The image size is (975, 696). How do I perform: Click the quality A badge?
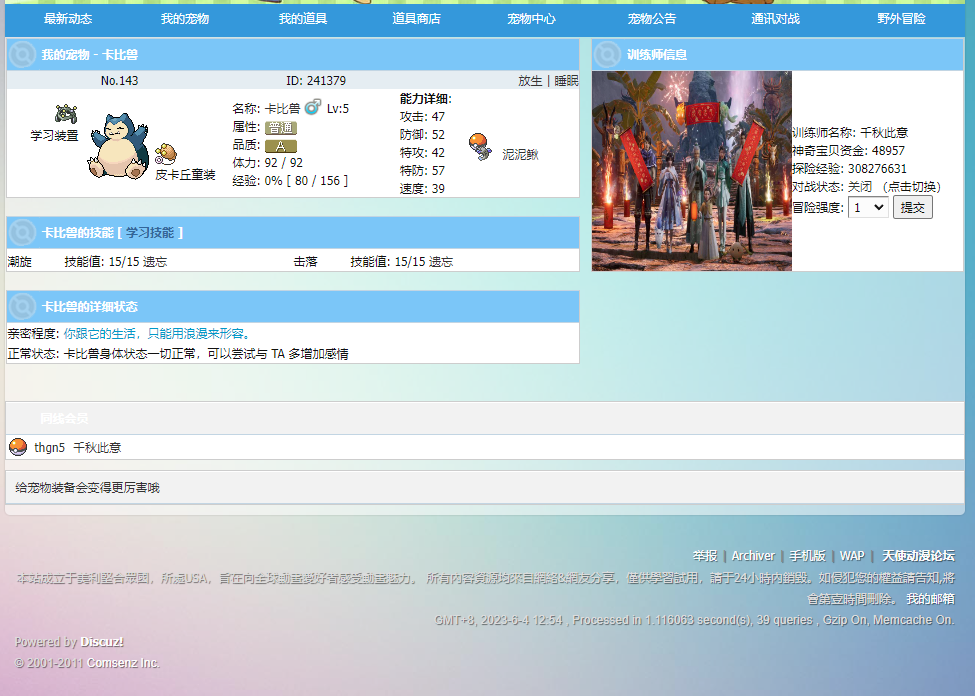tap(280, 146)
